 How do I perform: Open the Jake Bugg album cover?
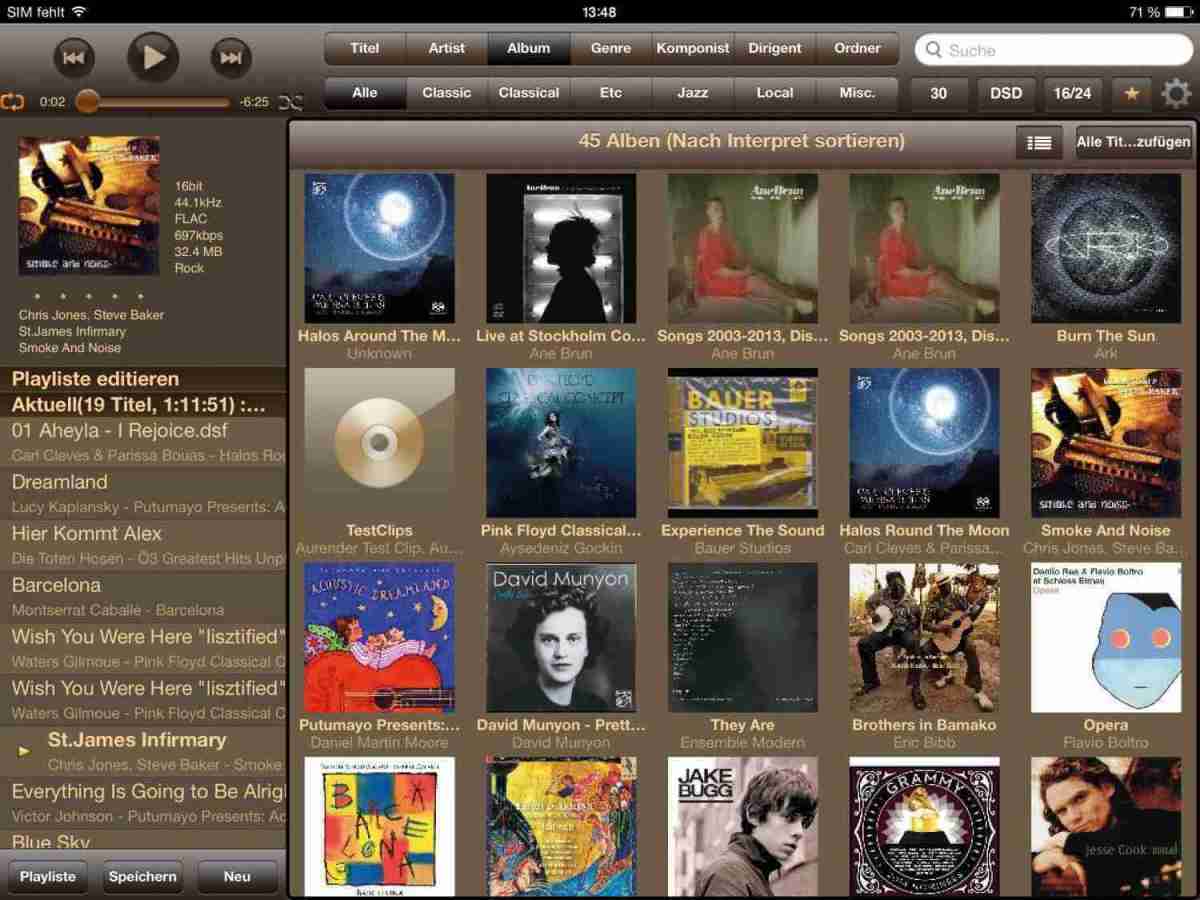(743, 826)
